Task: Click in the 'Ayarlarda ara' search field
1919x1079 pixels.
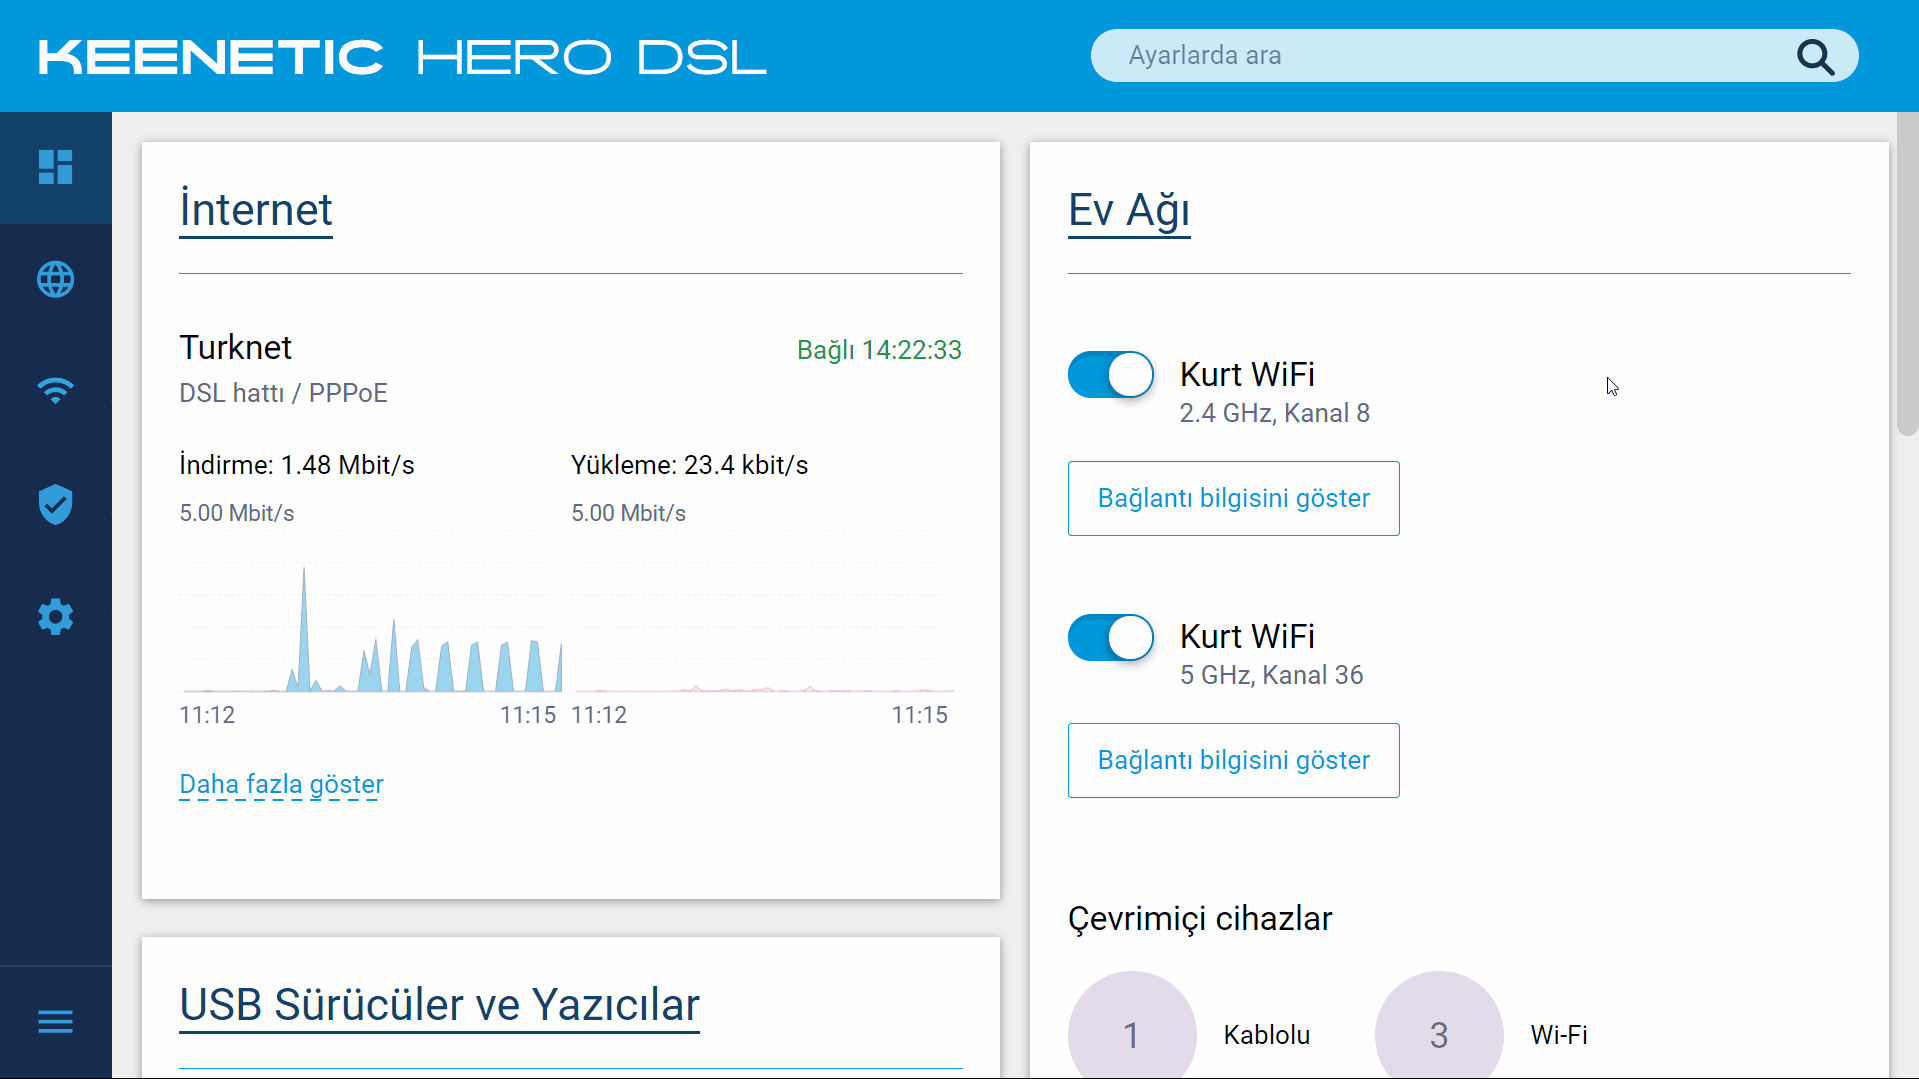Action: pyautogui.click(x=1440, y=56)
